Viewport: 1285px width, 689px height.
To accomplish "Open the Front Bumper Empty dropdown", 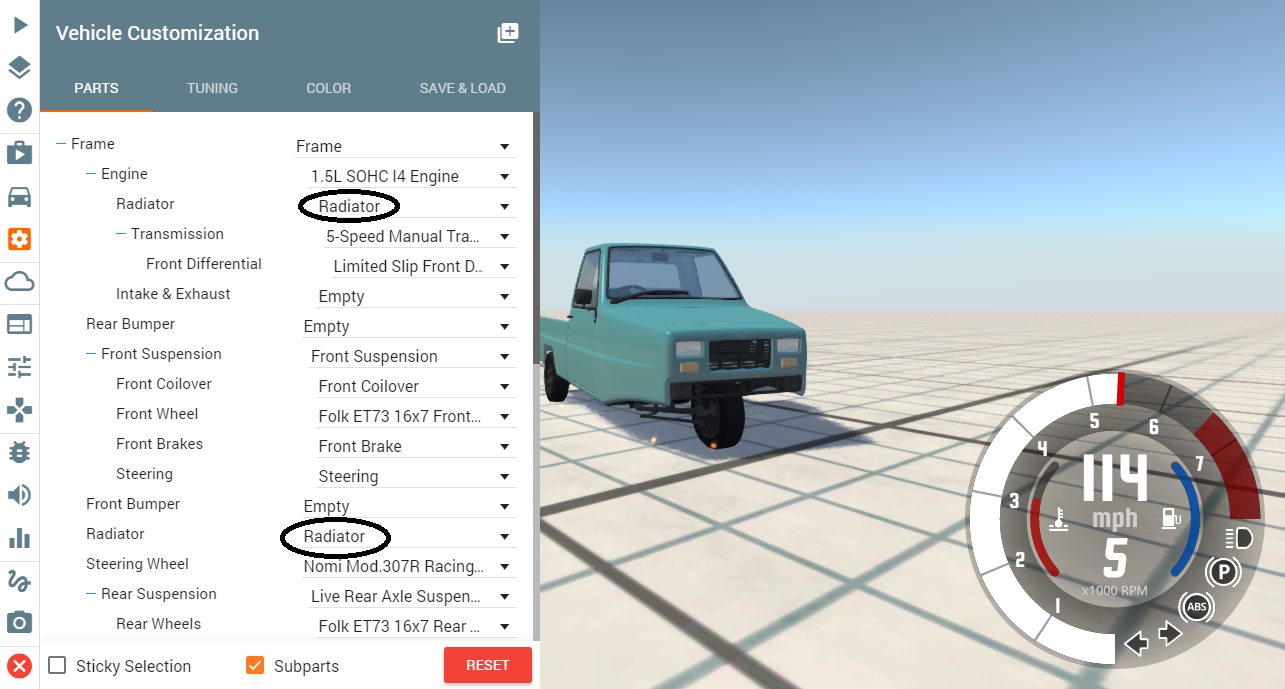I will coord(409,506).
